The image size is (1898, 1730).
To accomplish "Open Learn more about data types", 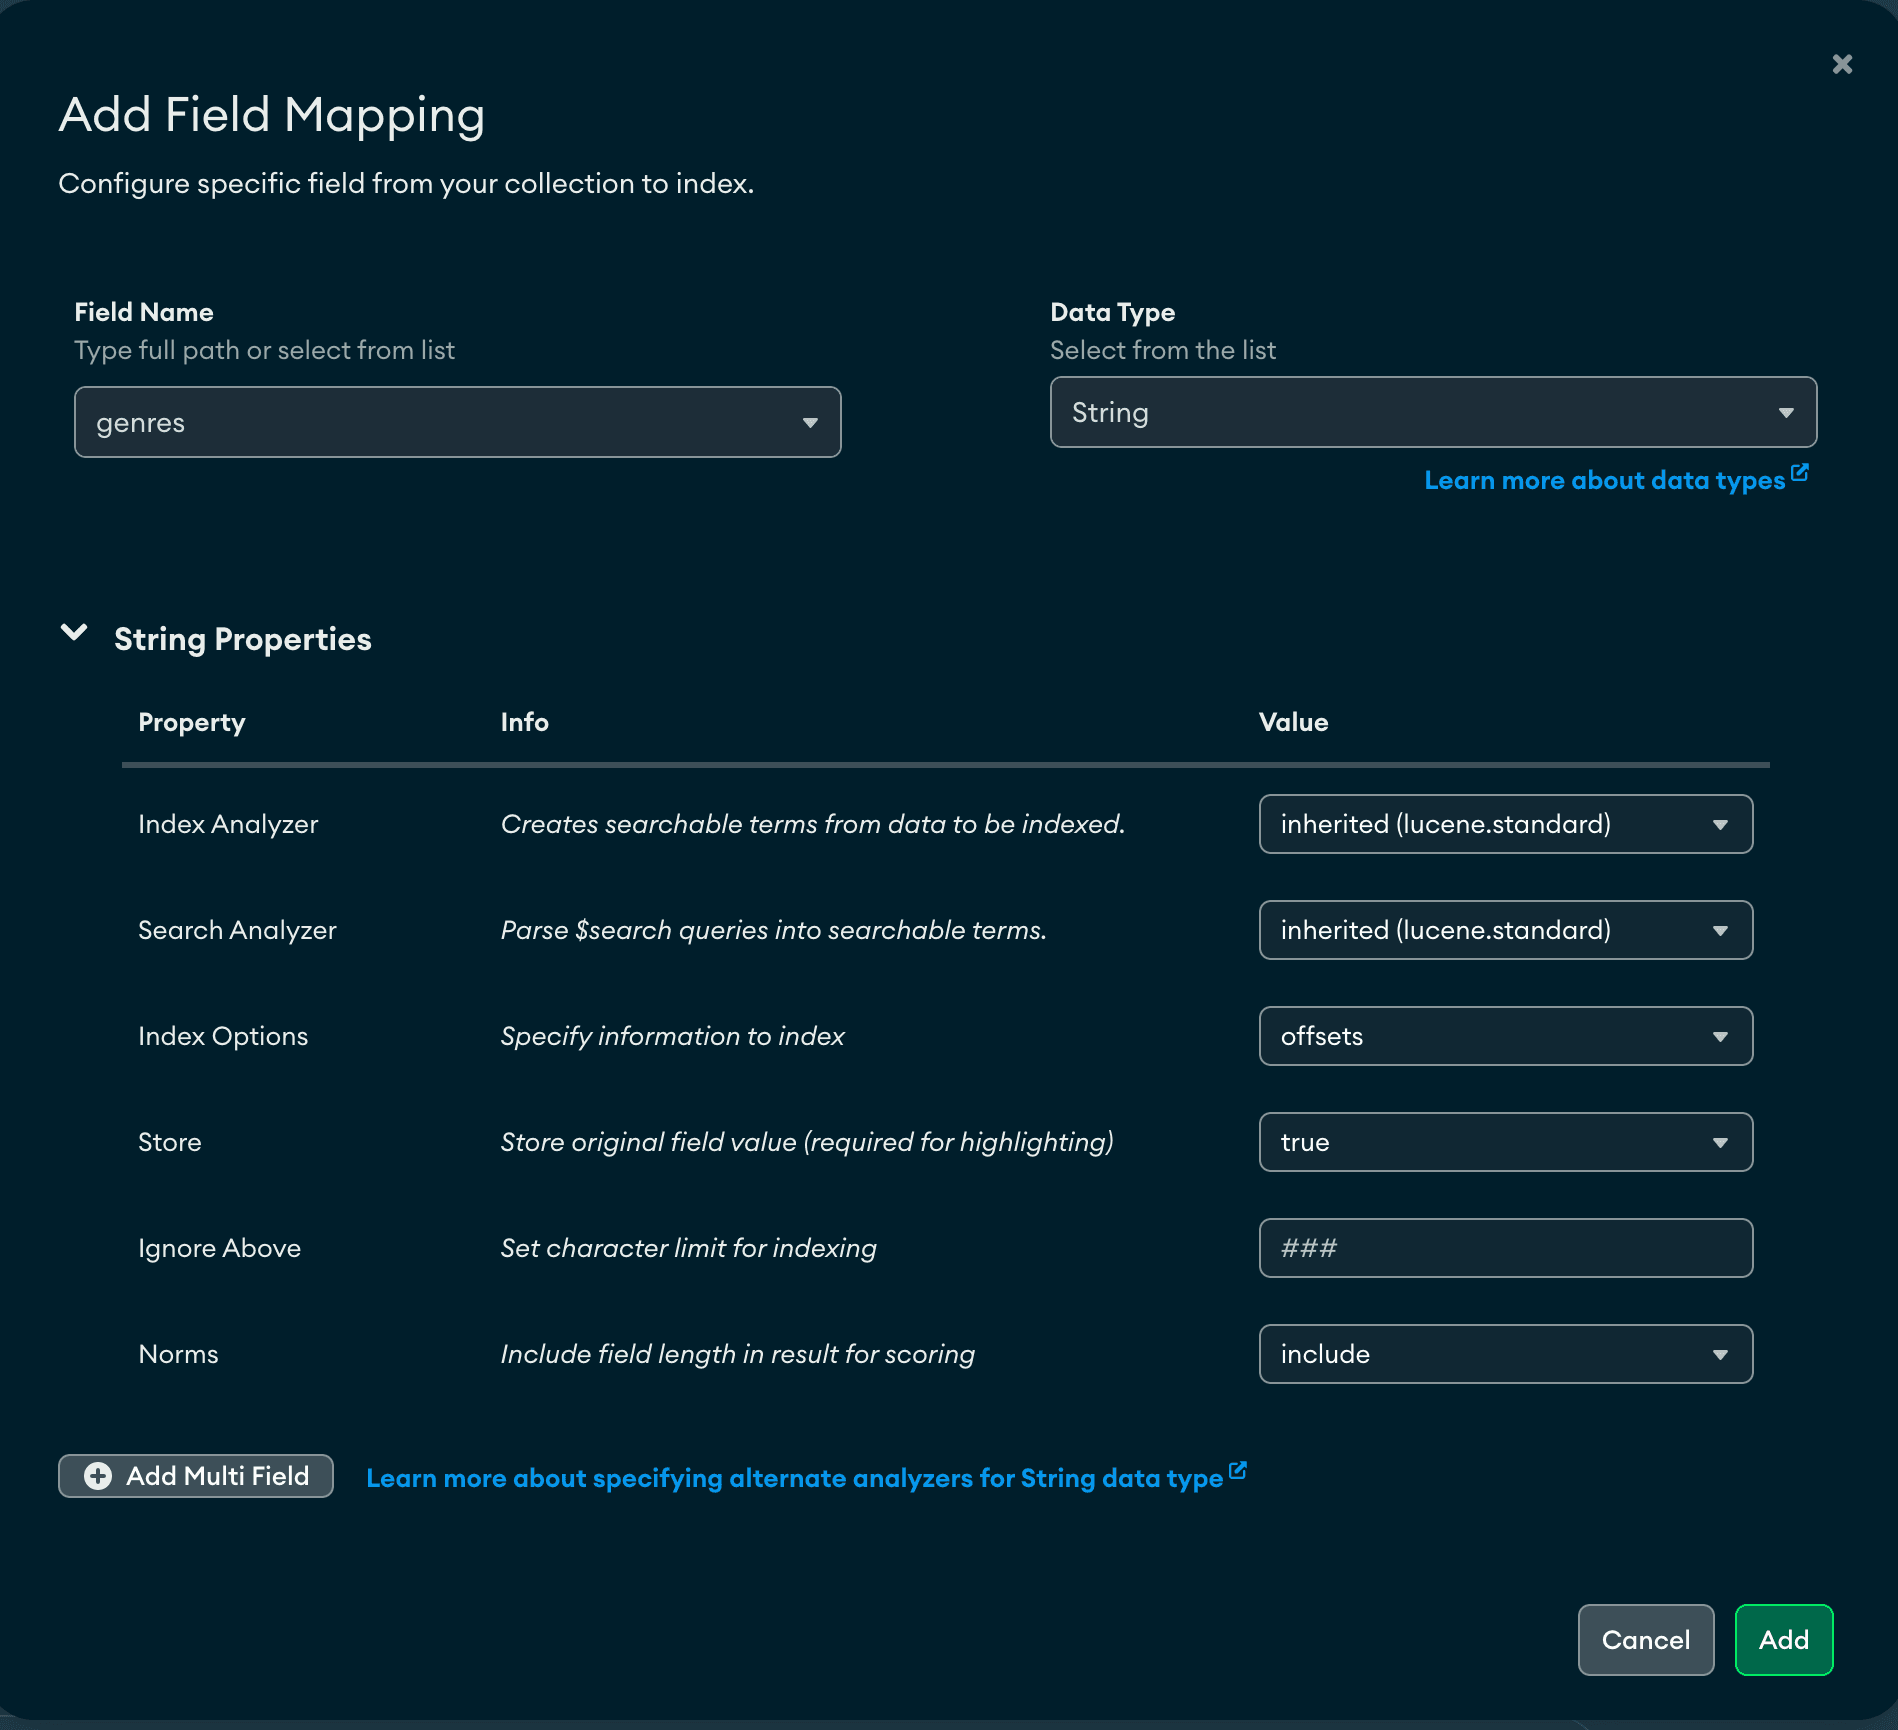I will click(x=1603, y=480).
